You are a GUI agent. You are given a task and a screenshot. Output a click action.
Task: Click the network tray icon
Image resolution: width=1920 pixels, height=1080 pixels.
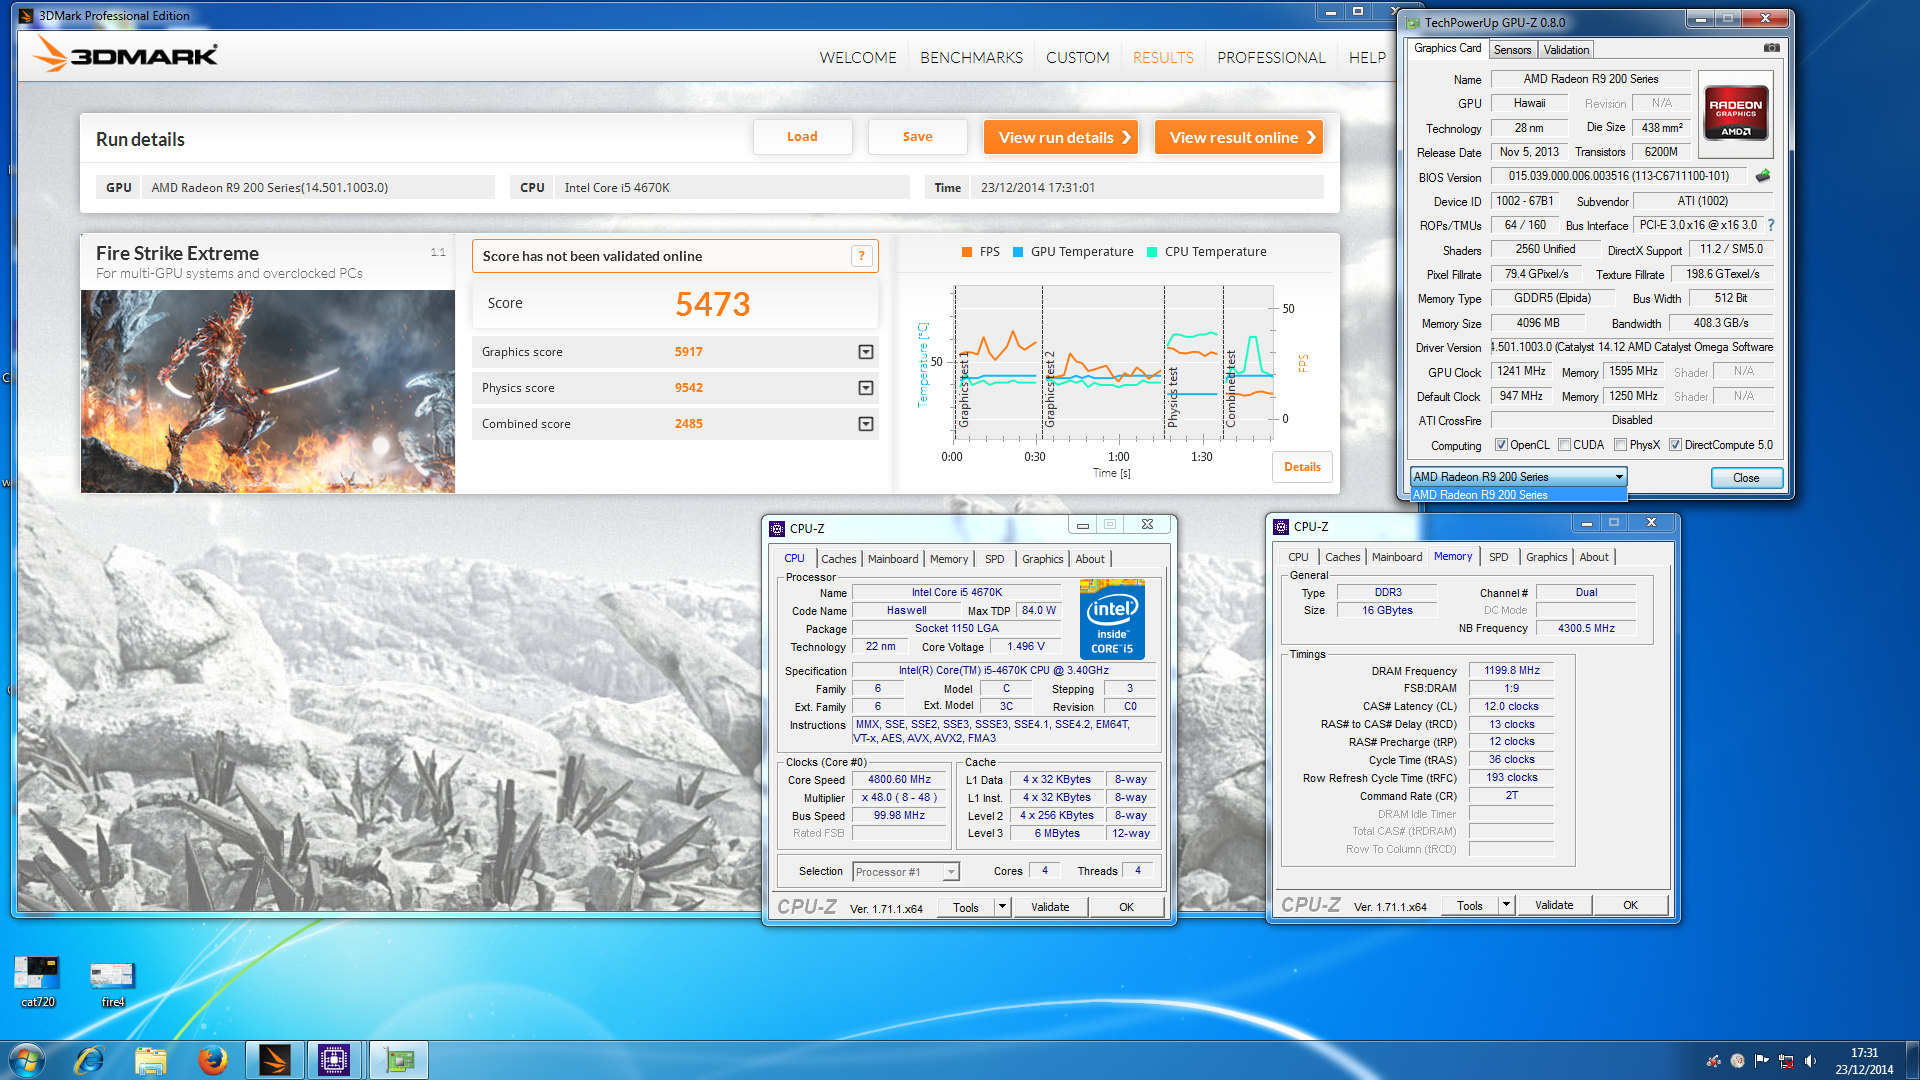[1785, 1061]
